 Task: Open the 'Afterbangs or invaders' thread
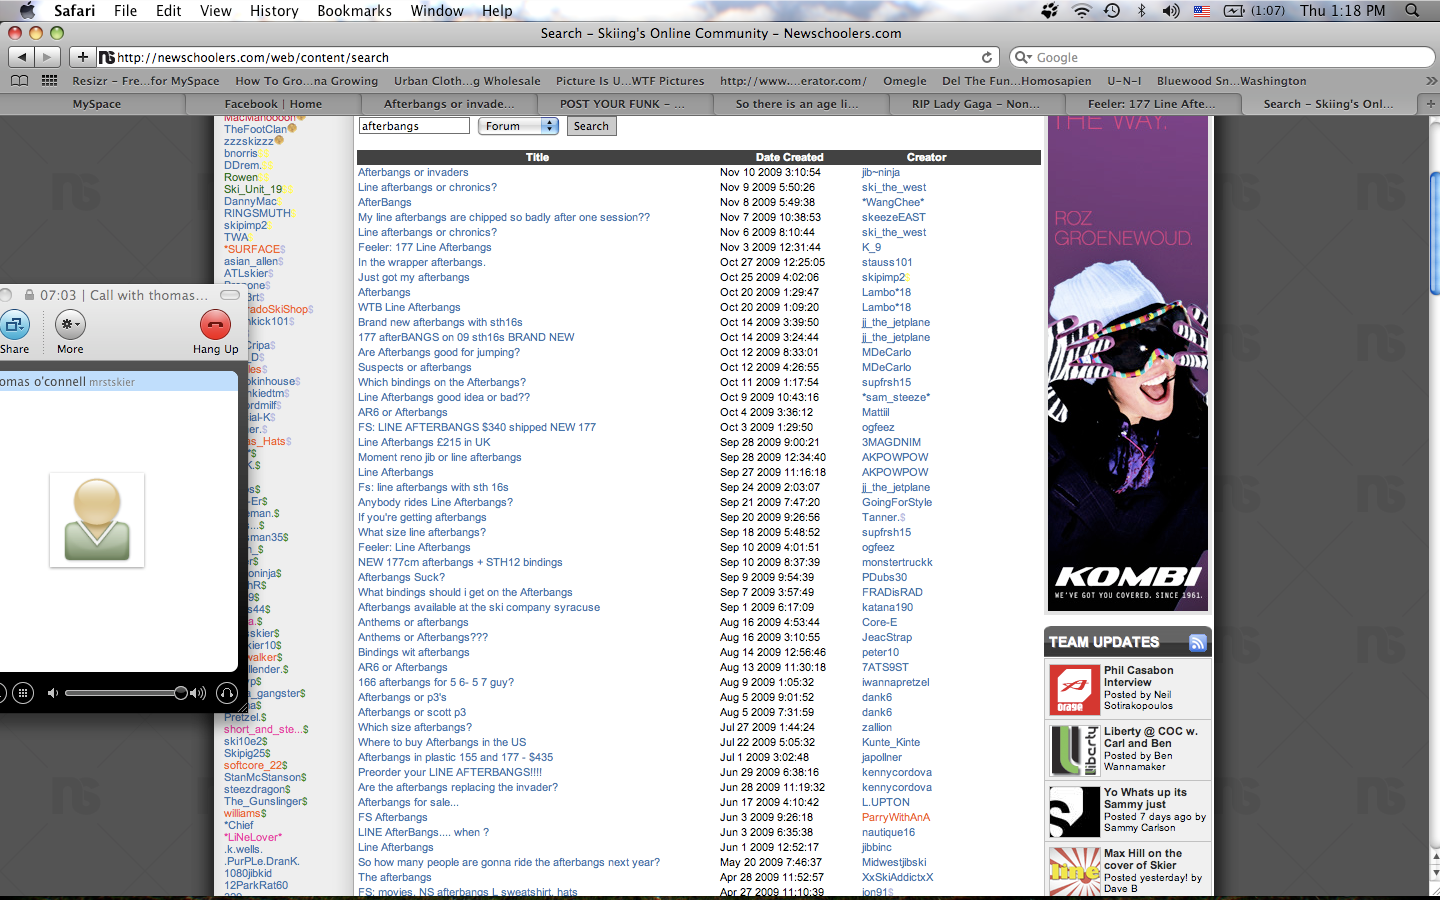point(413,172)
